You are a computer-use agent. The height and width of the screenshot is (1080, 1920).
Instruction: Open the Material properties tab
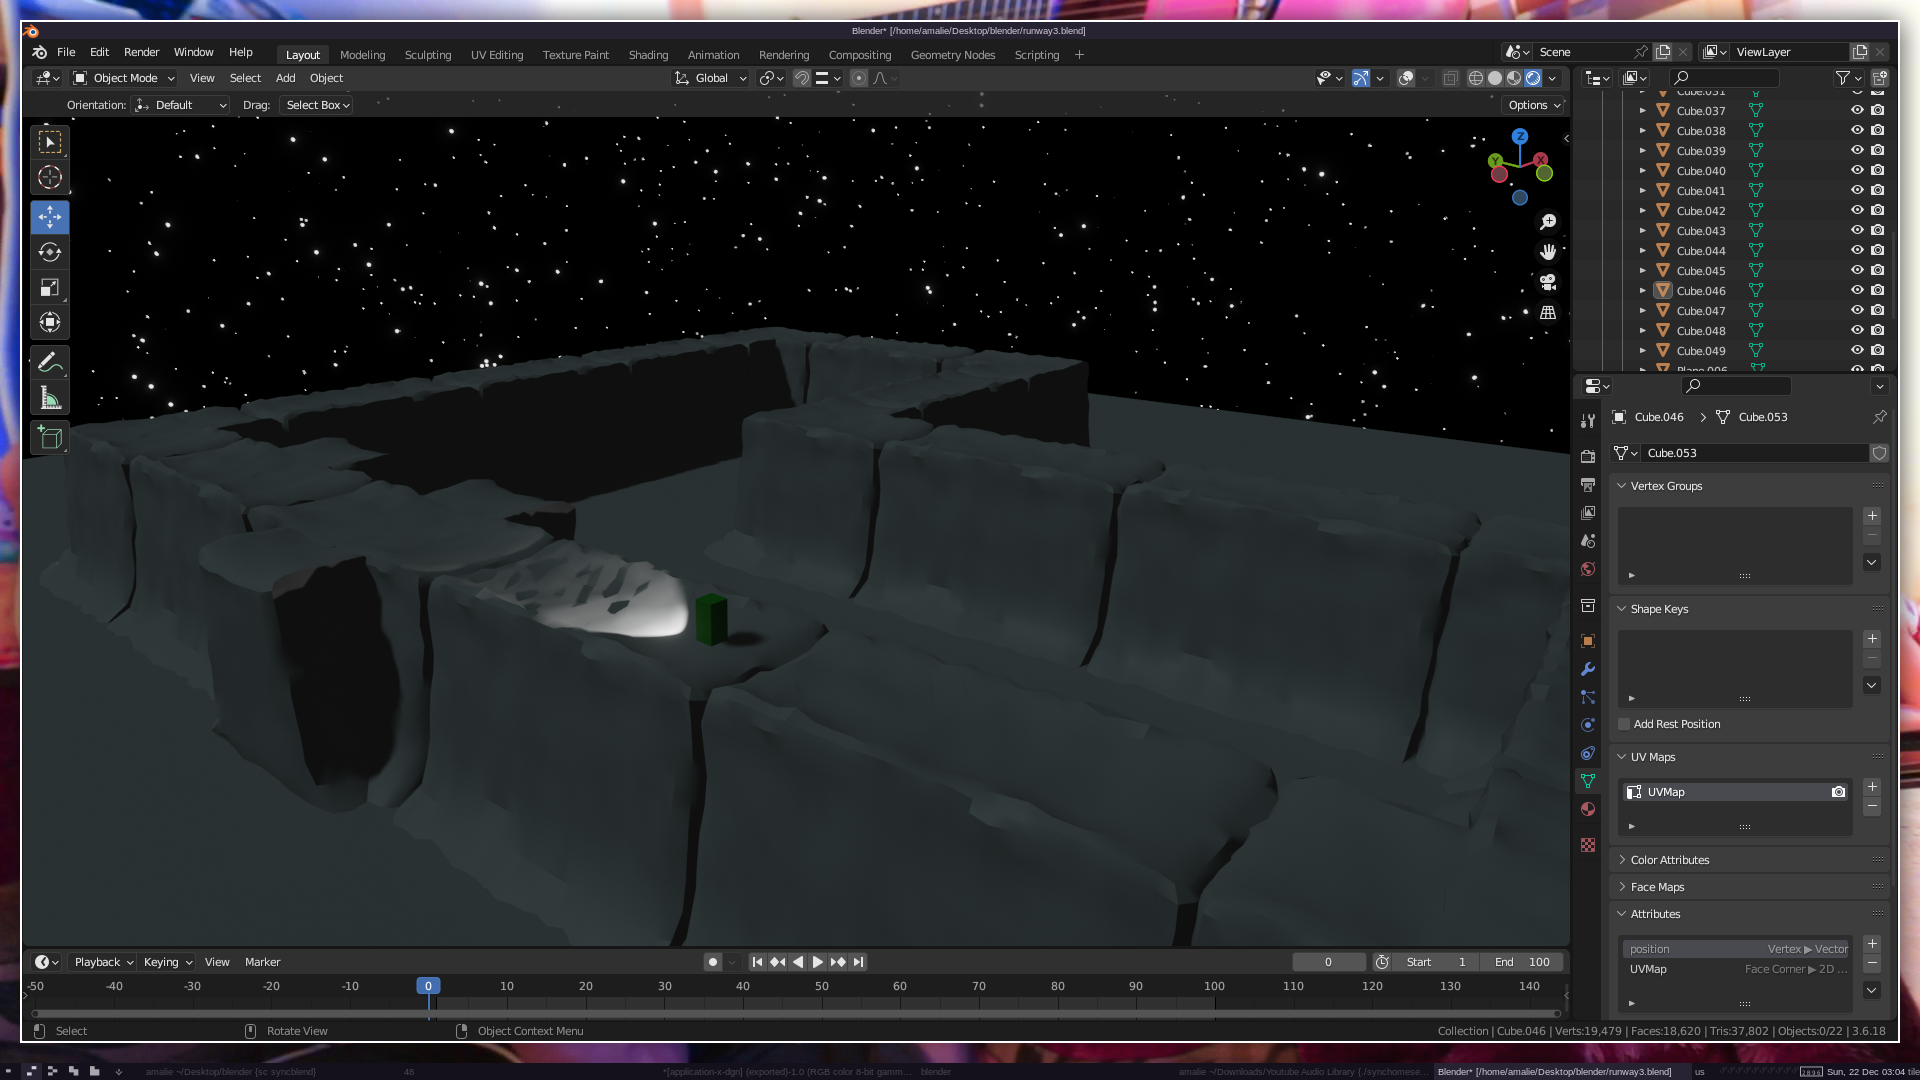coord(1588,809)
